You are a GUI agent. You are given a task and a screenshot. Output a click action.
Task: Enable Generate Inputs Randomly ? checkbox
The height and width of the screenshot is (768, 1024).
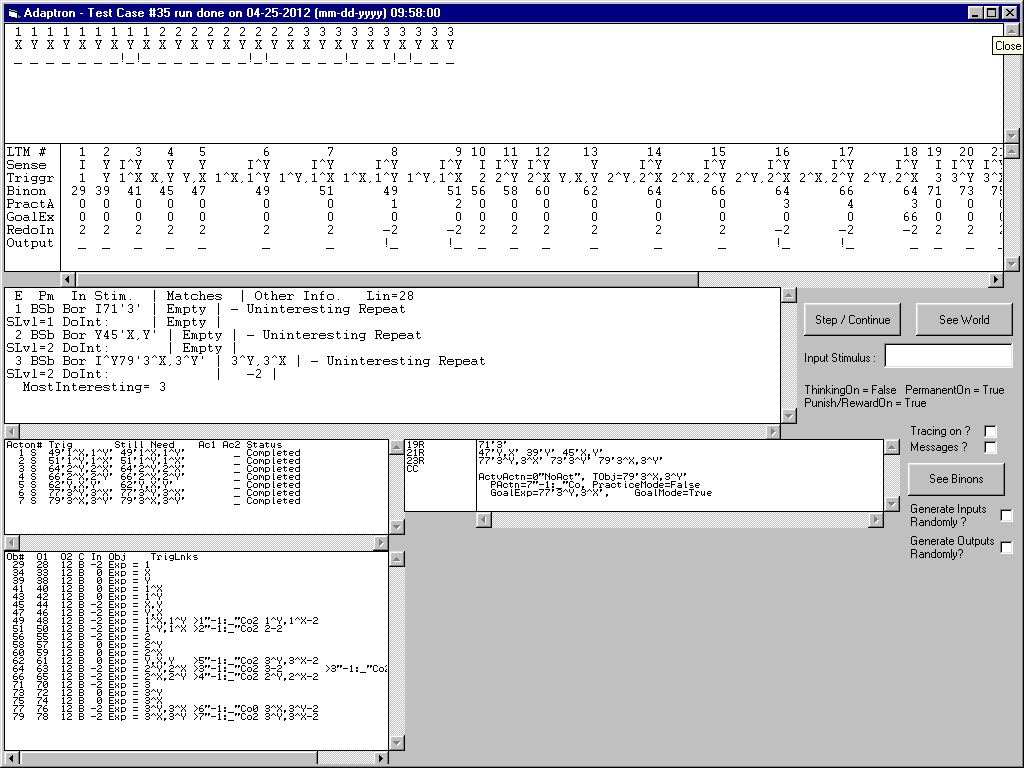(x=1006, y=515)
